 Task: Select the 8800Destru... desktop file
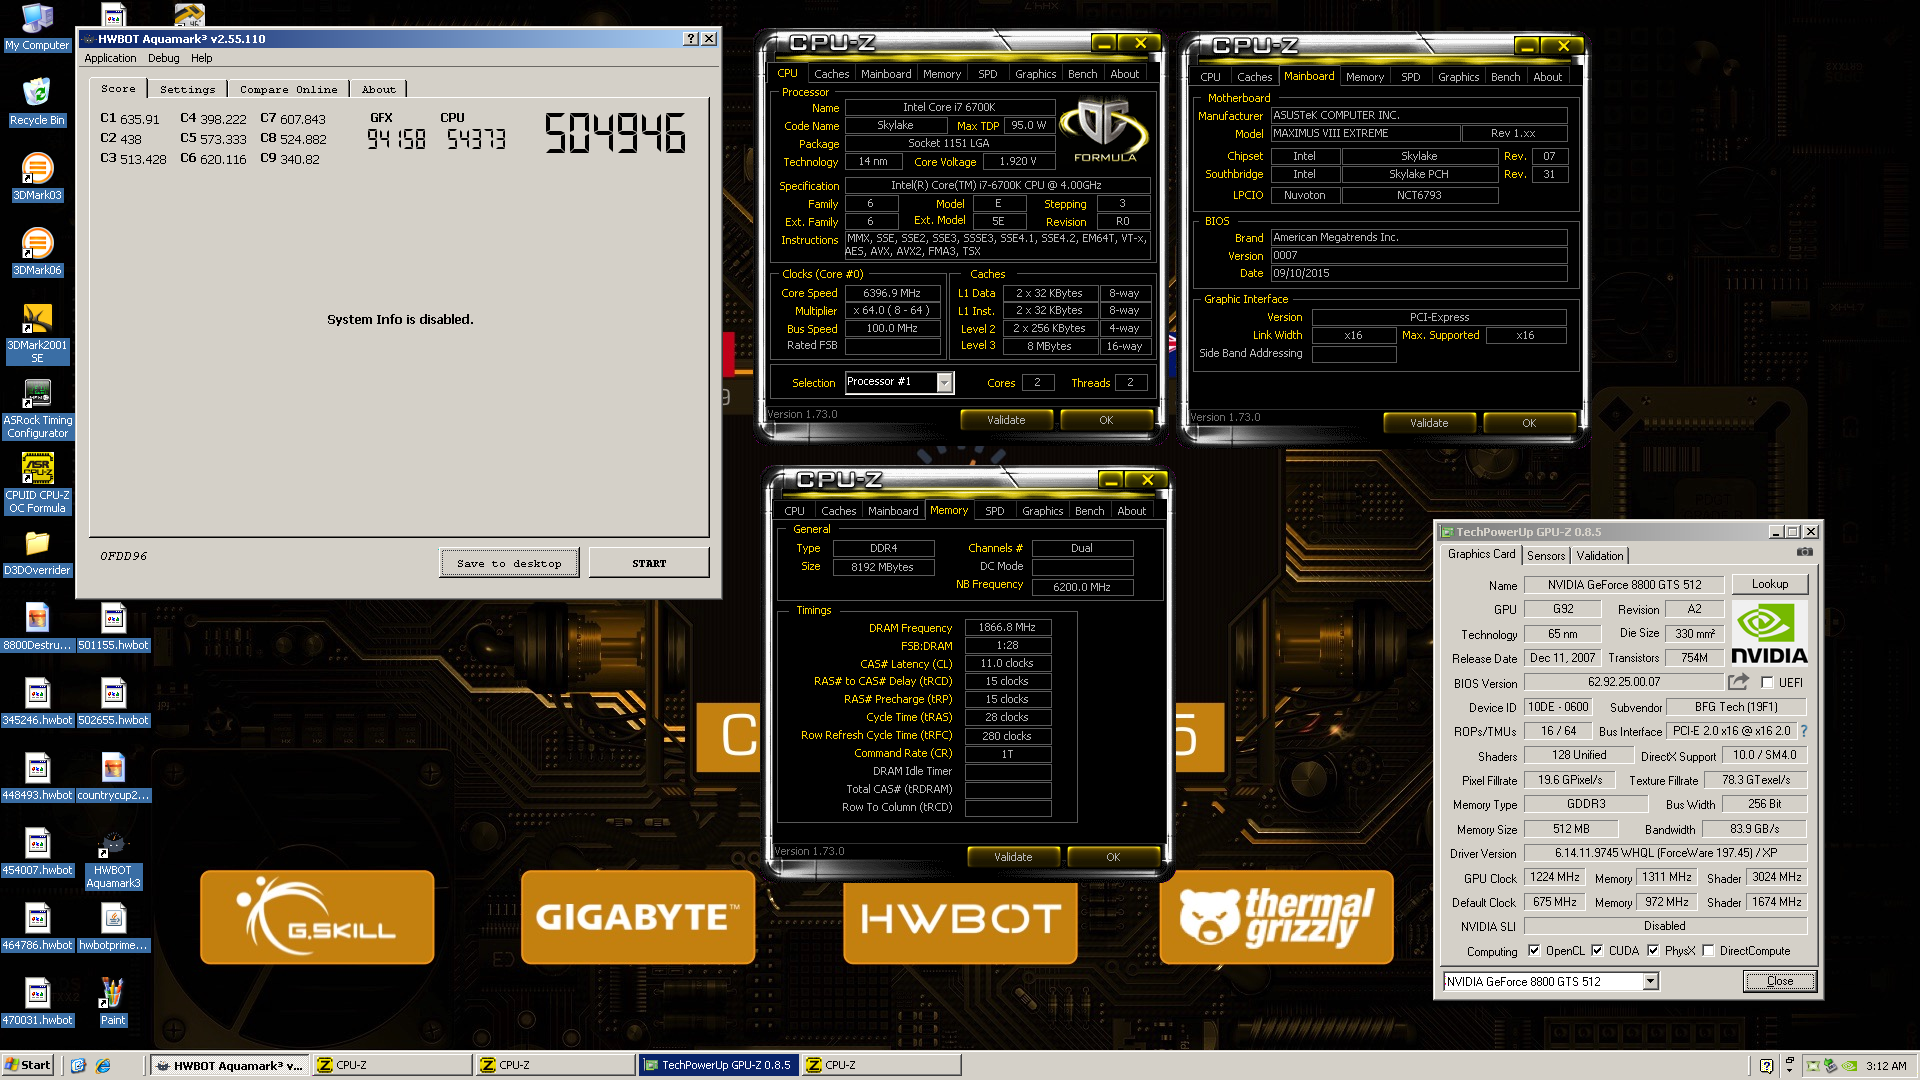37,627
